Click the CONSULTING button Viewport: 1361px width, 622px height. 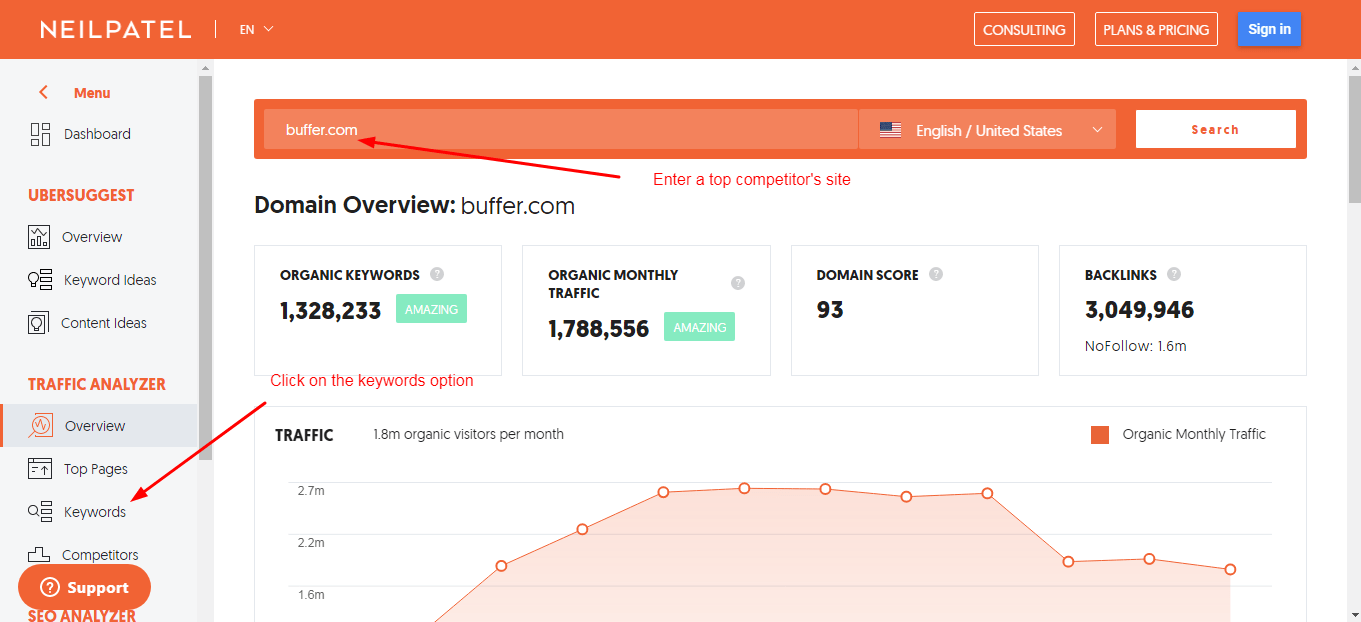(1024, 29)
